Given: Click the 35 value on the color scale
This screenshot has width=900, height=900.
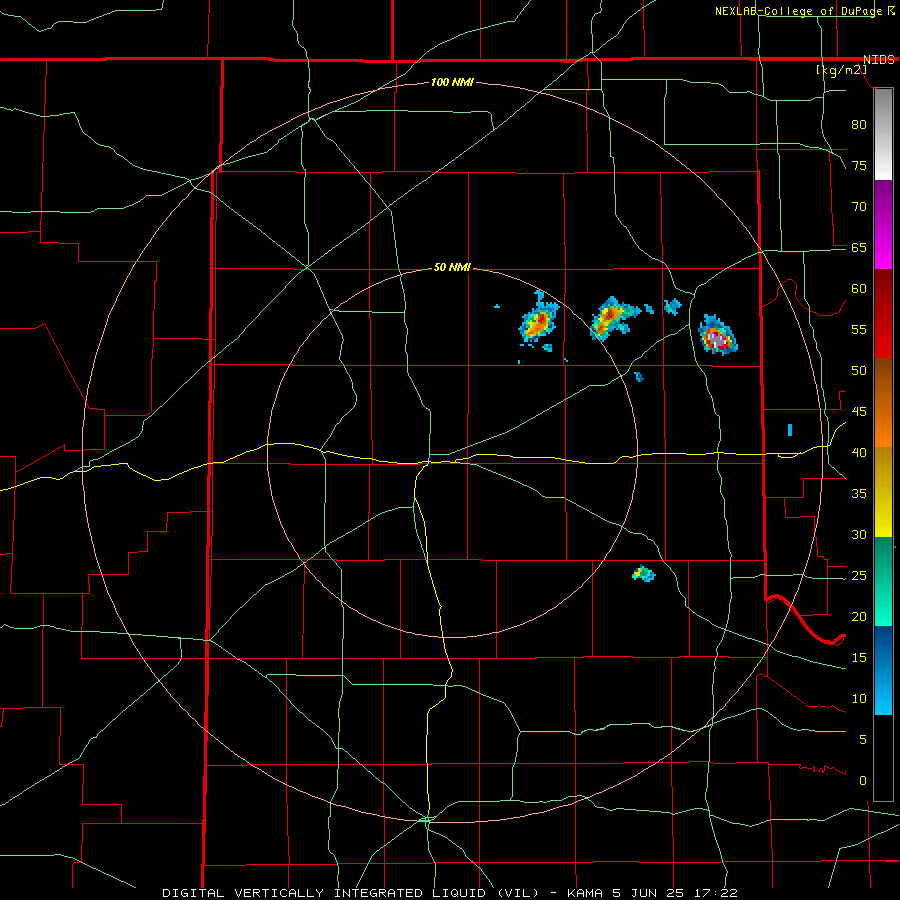Looking at the screenshot, I should coord(859,494).
